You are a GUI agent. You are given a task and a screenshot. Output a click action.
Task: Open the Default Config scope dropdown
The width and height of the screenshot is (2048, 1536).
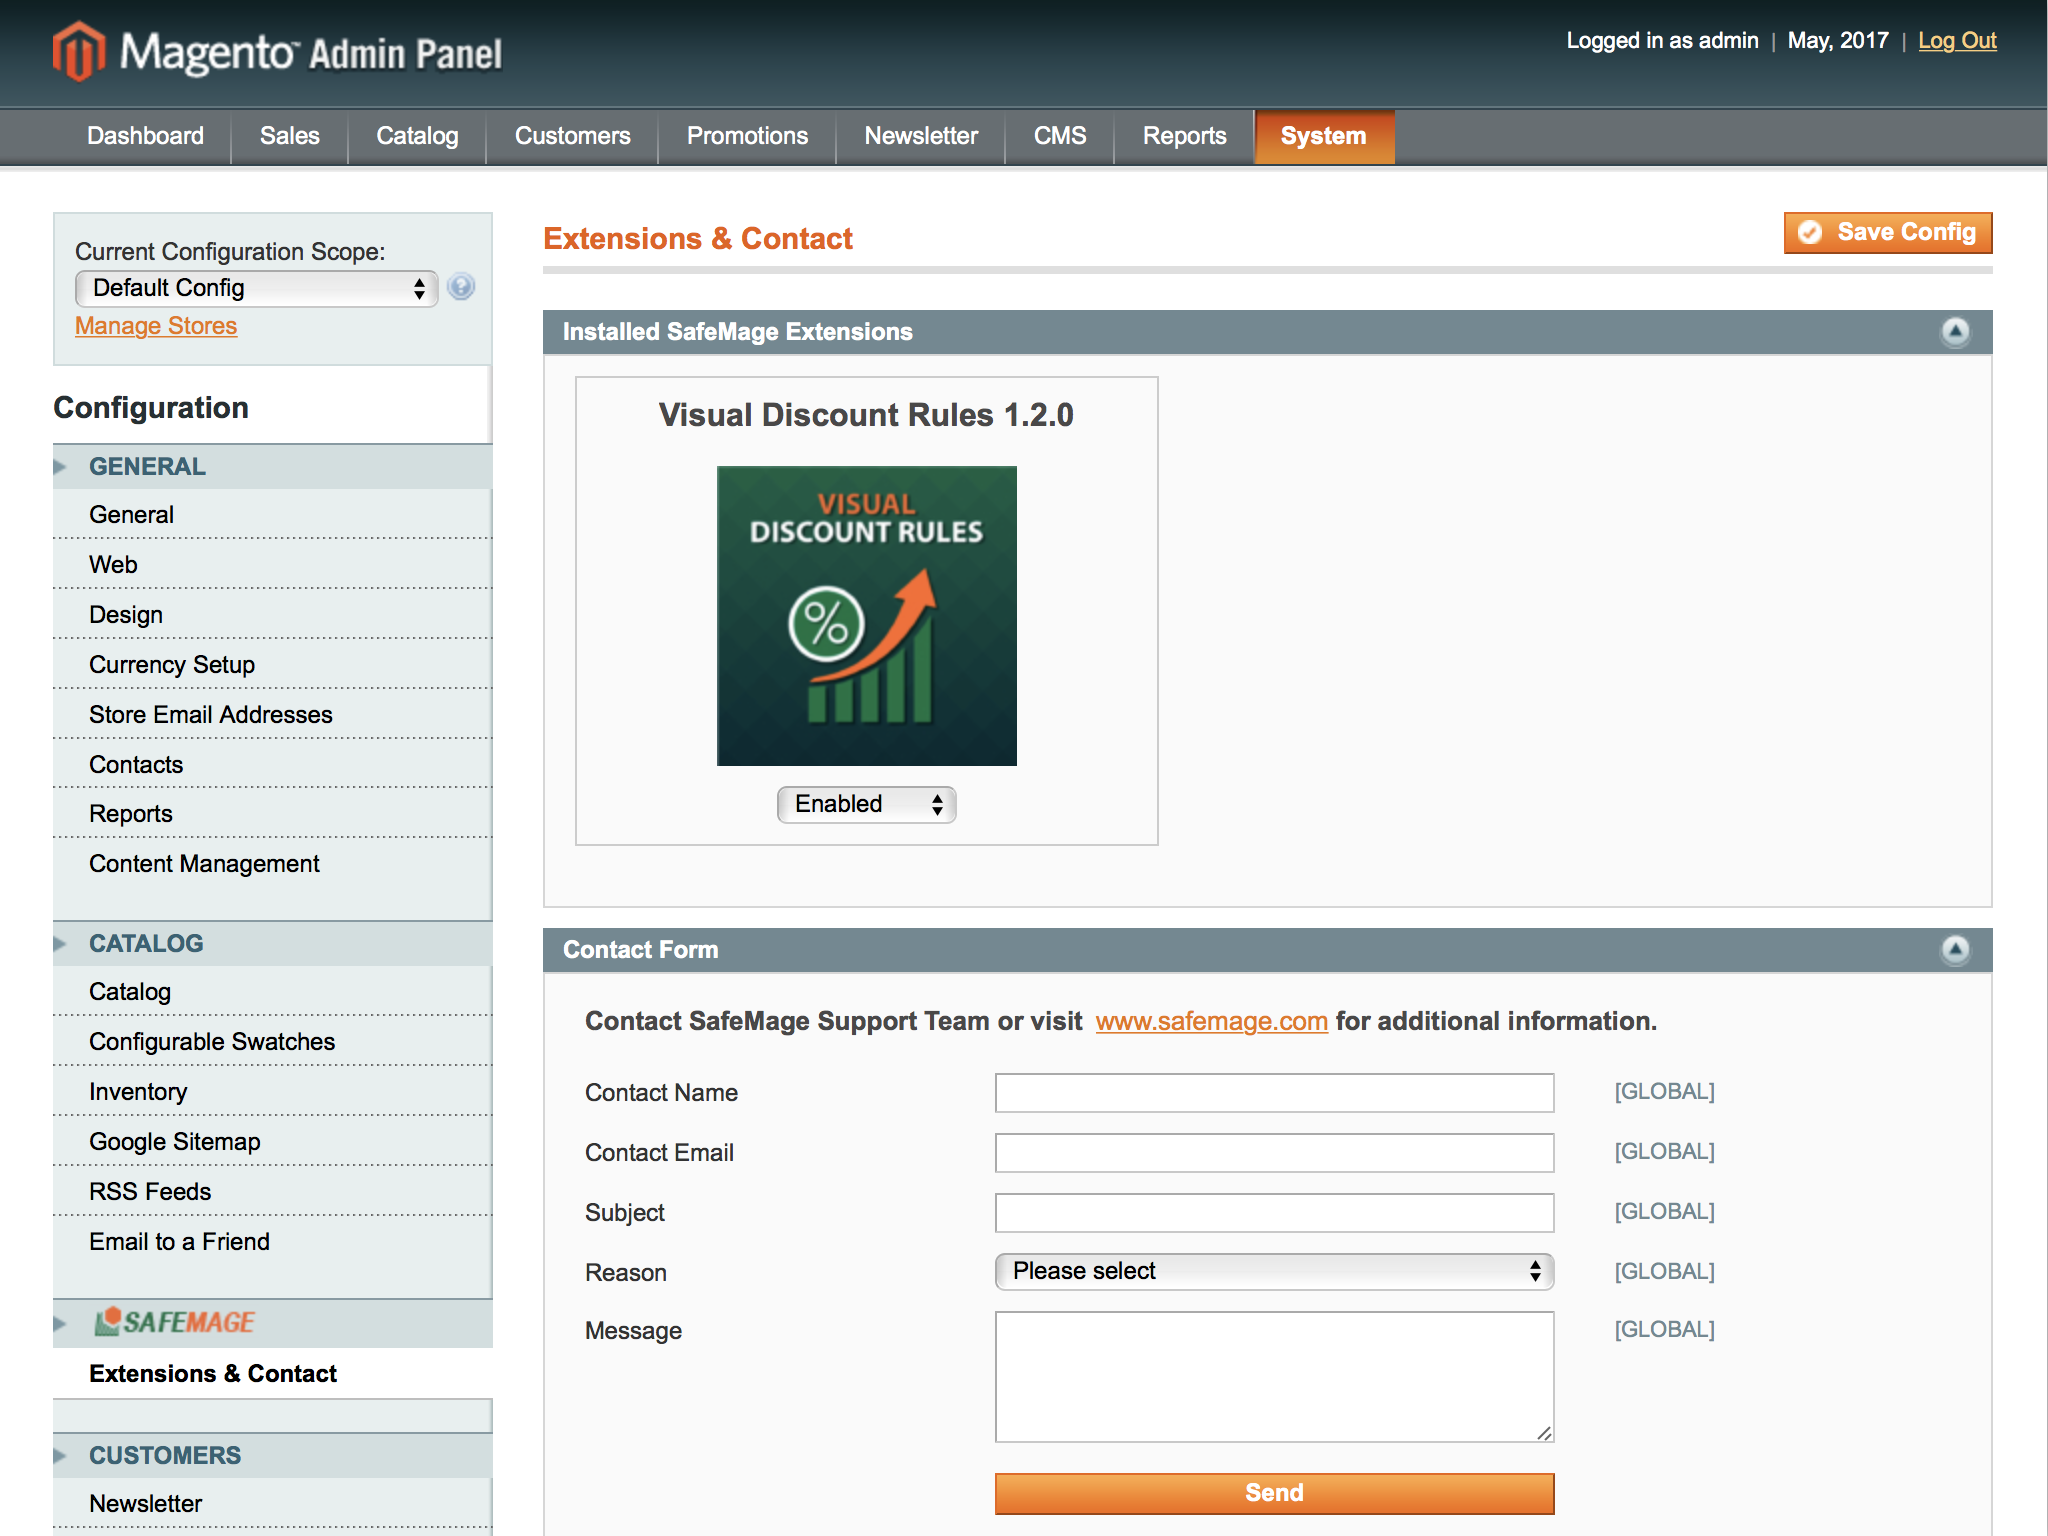[256, 288]
